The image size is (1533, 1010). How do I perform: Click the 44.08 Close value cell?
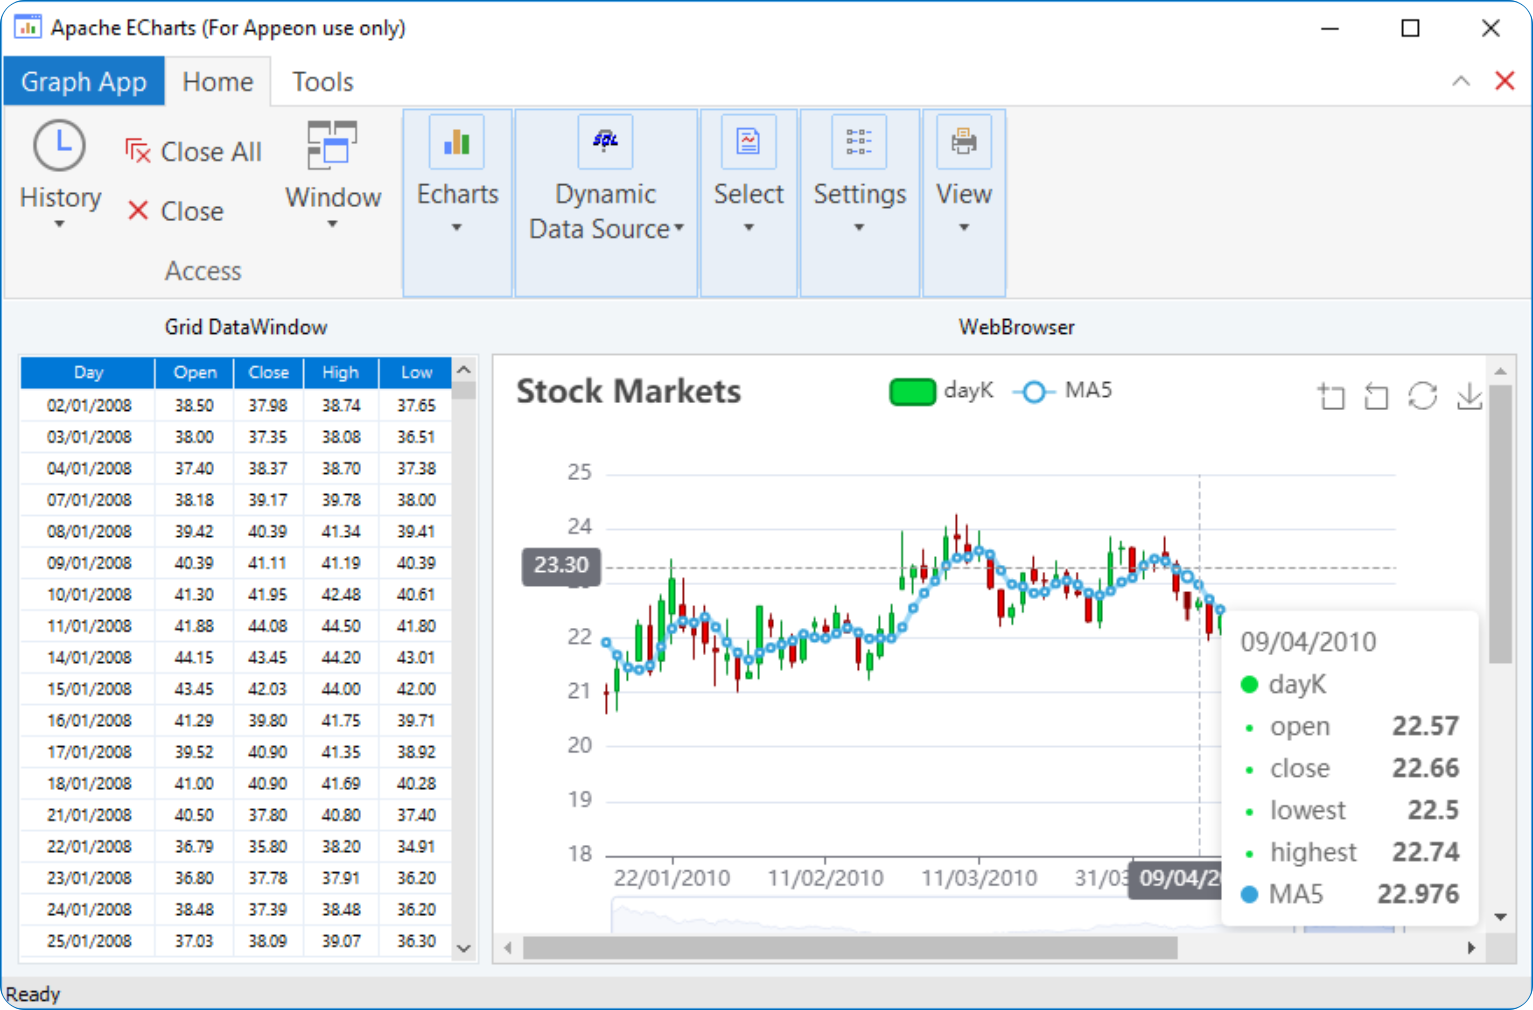click(268, 625)
